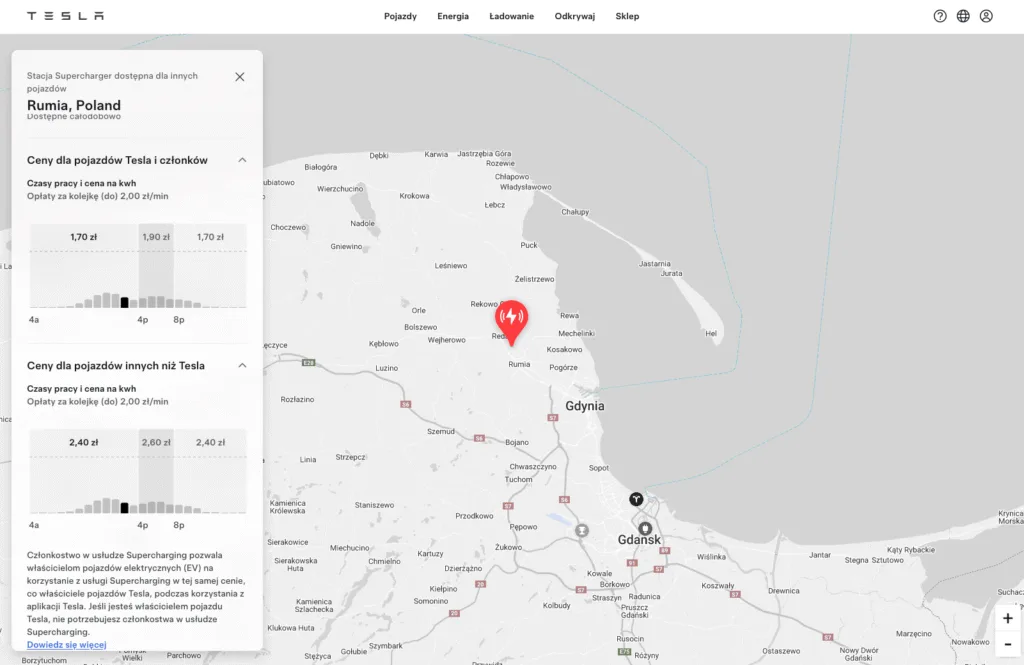Image resolution: width=1024 pixels, height=665 pixels.
Task: Select the Energia navigation item
Action: 453,16
